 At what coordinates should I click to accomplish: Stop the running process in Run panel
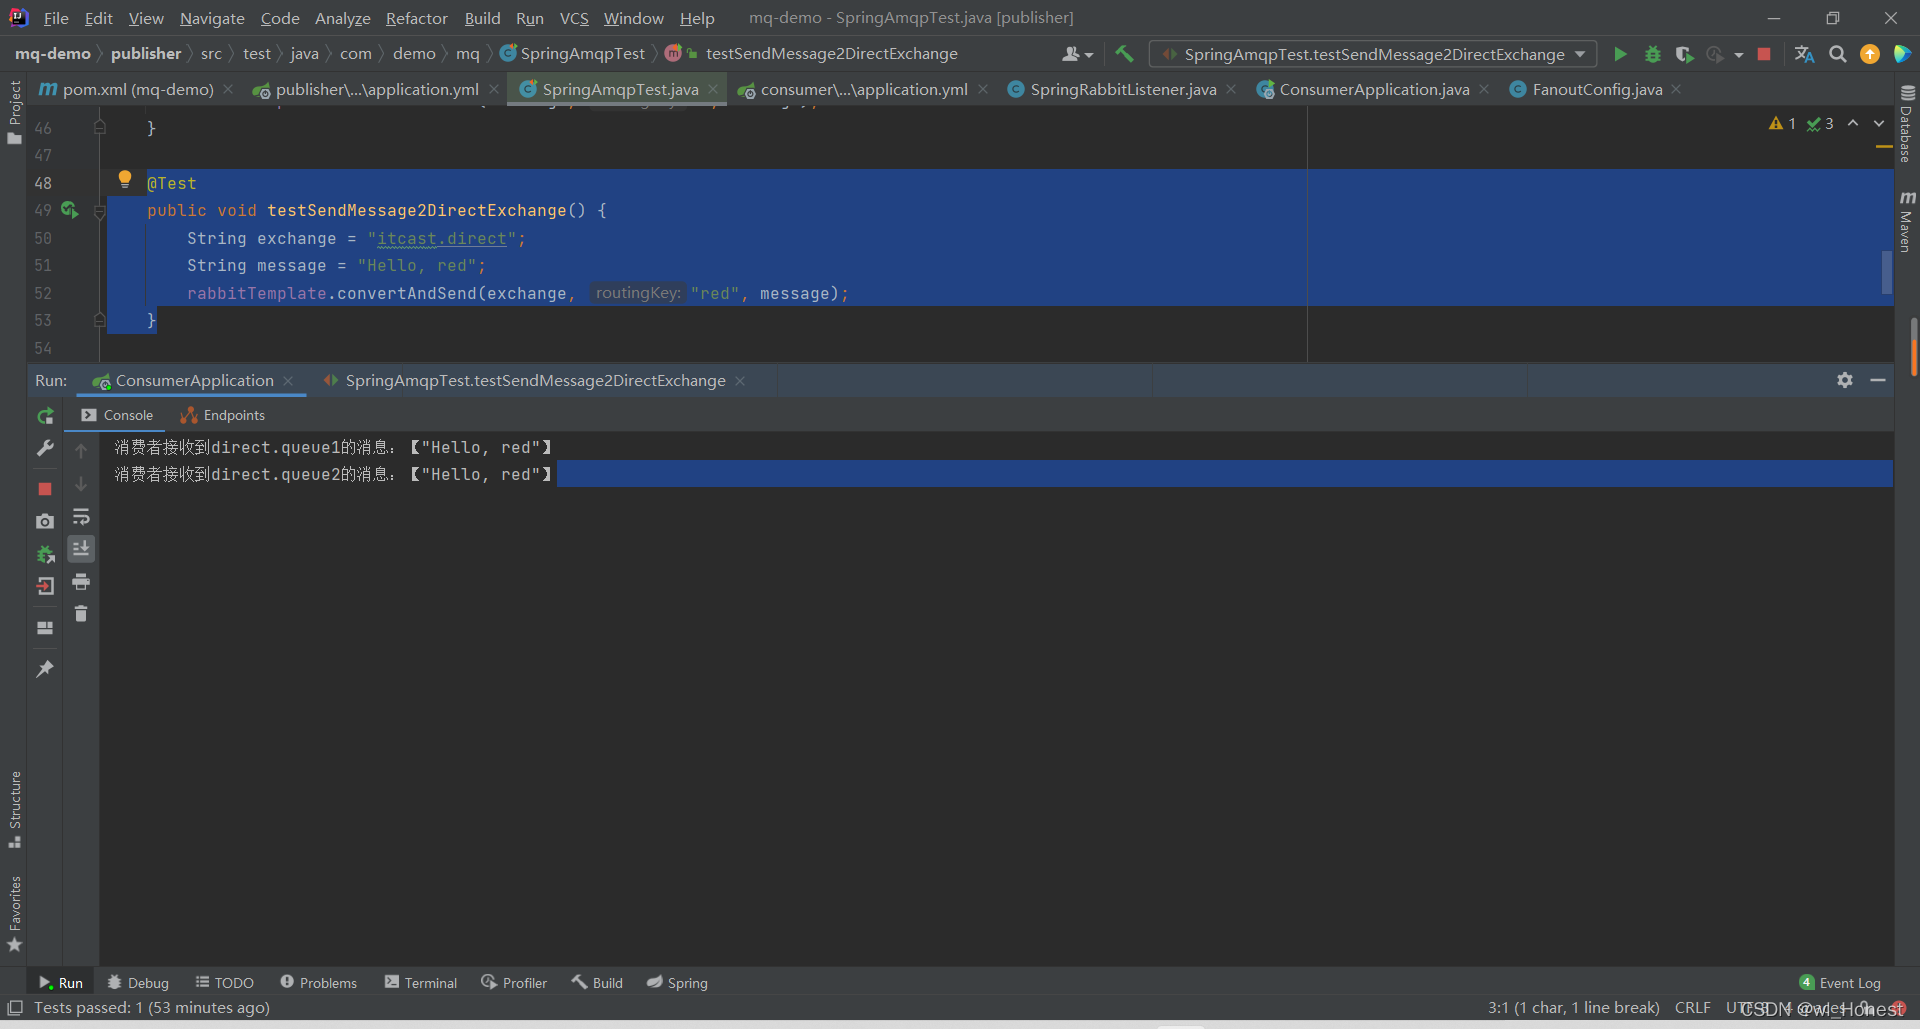[x=45, y=489]
